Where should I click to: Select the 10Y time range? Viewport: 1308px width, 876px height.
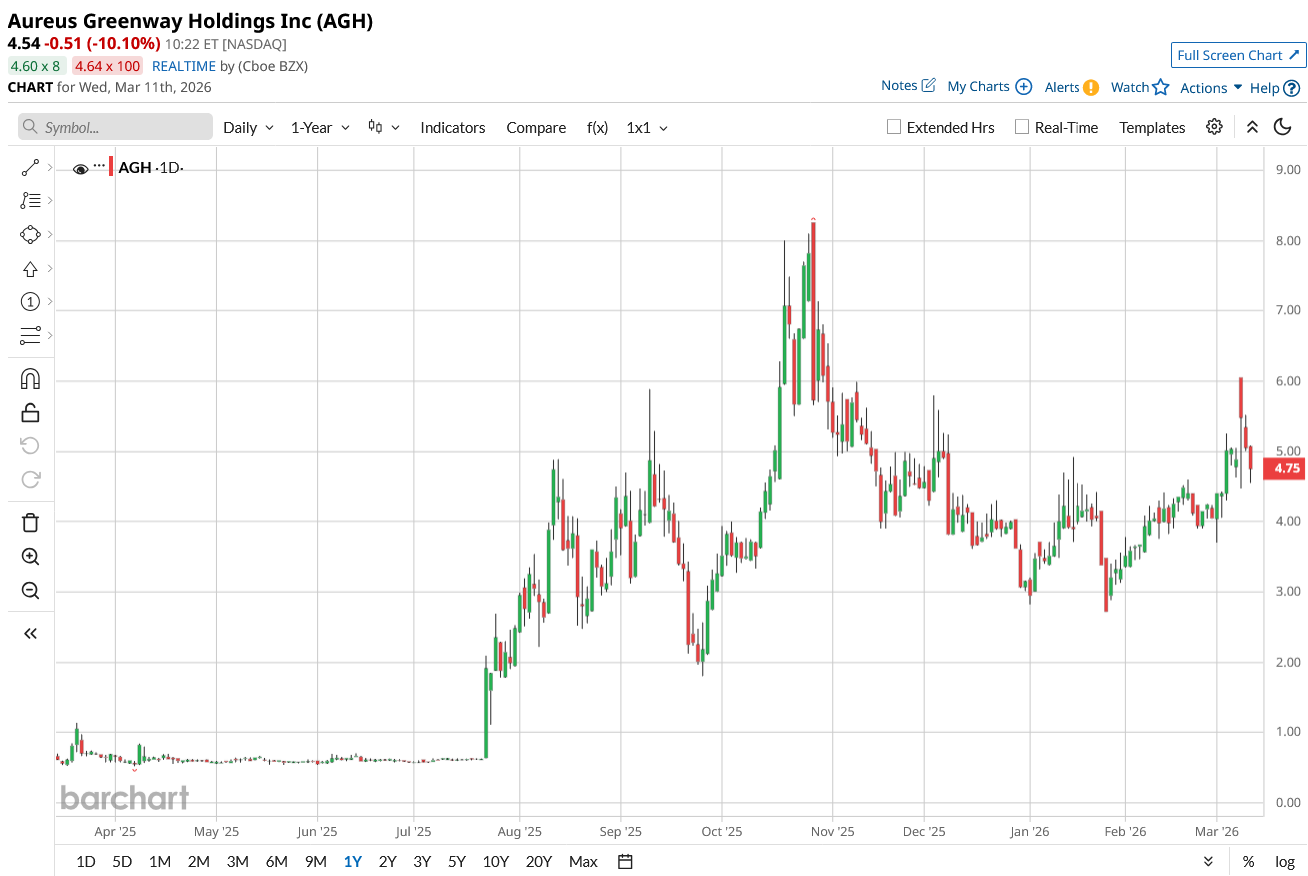click(x=496, y=861)
